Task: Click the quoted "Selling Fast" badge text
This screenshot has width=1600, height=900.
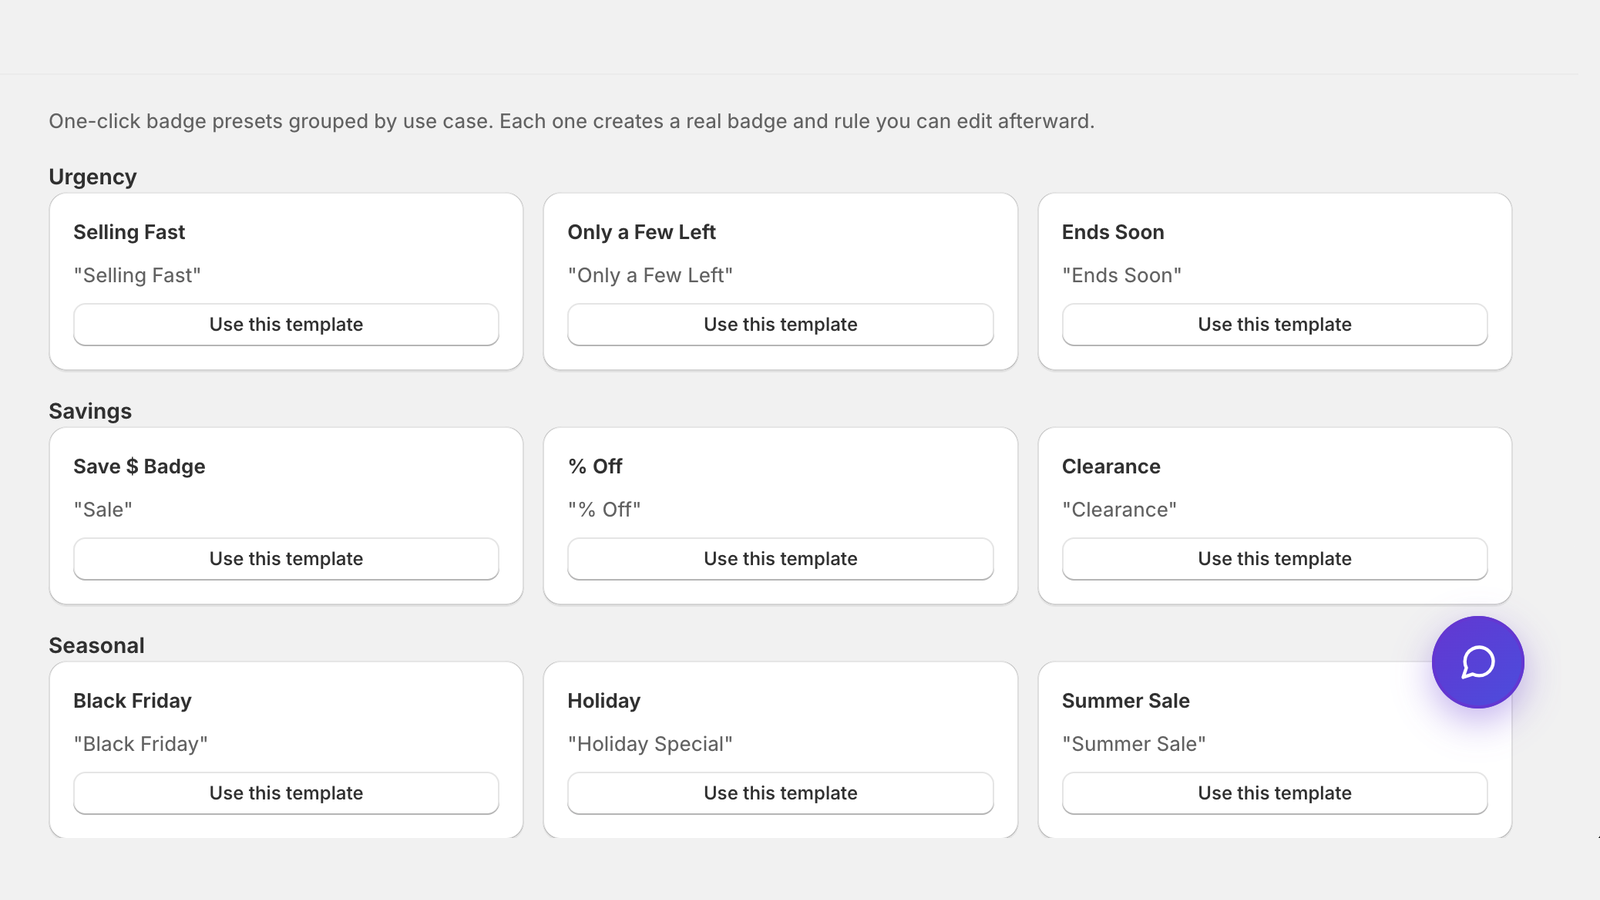Action: pyautogui.click(x=137, y=276)
